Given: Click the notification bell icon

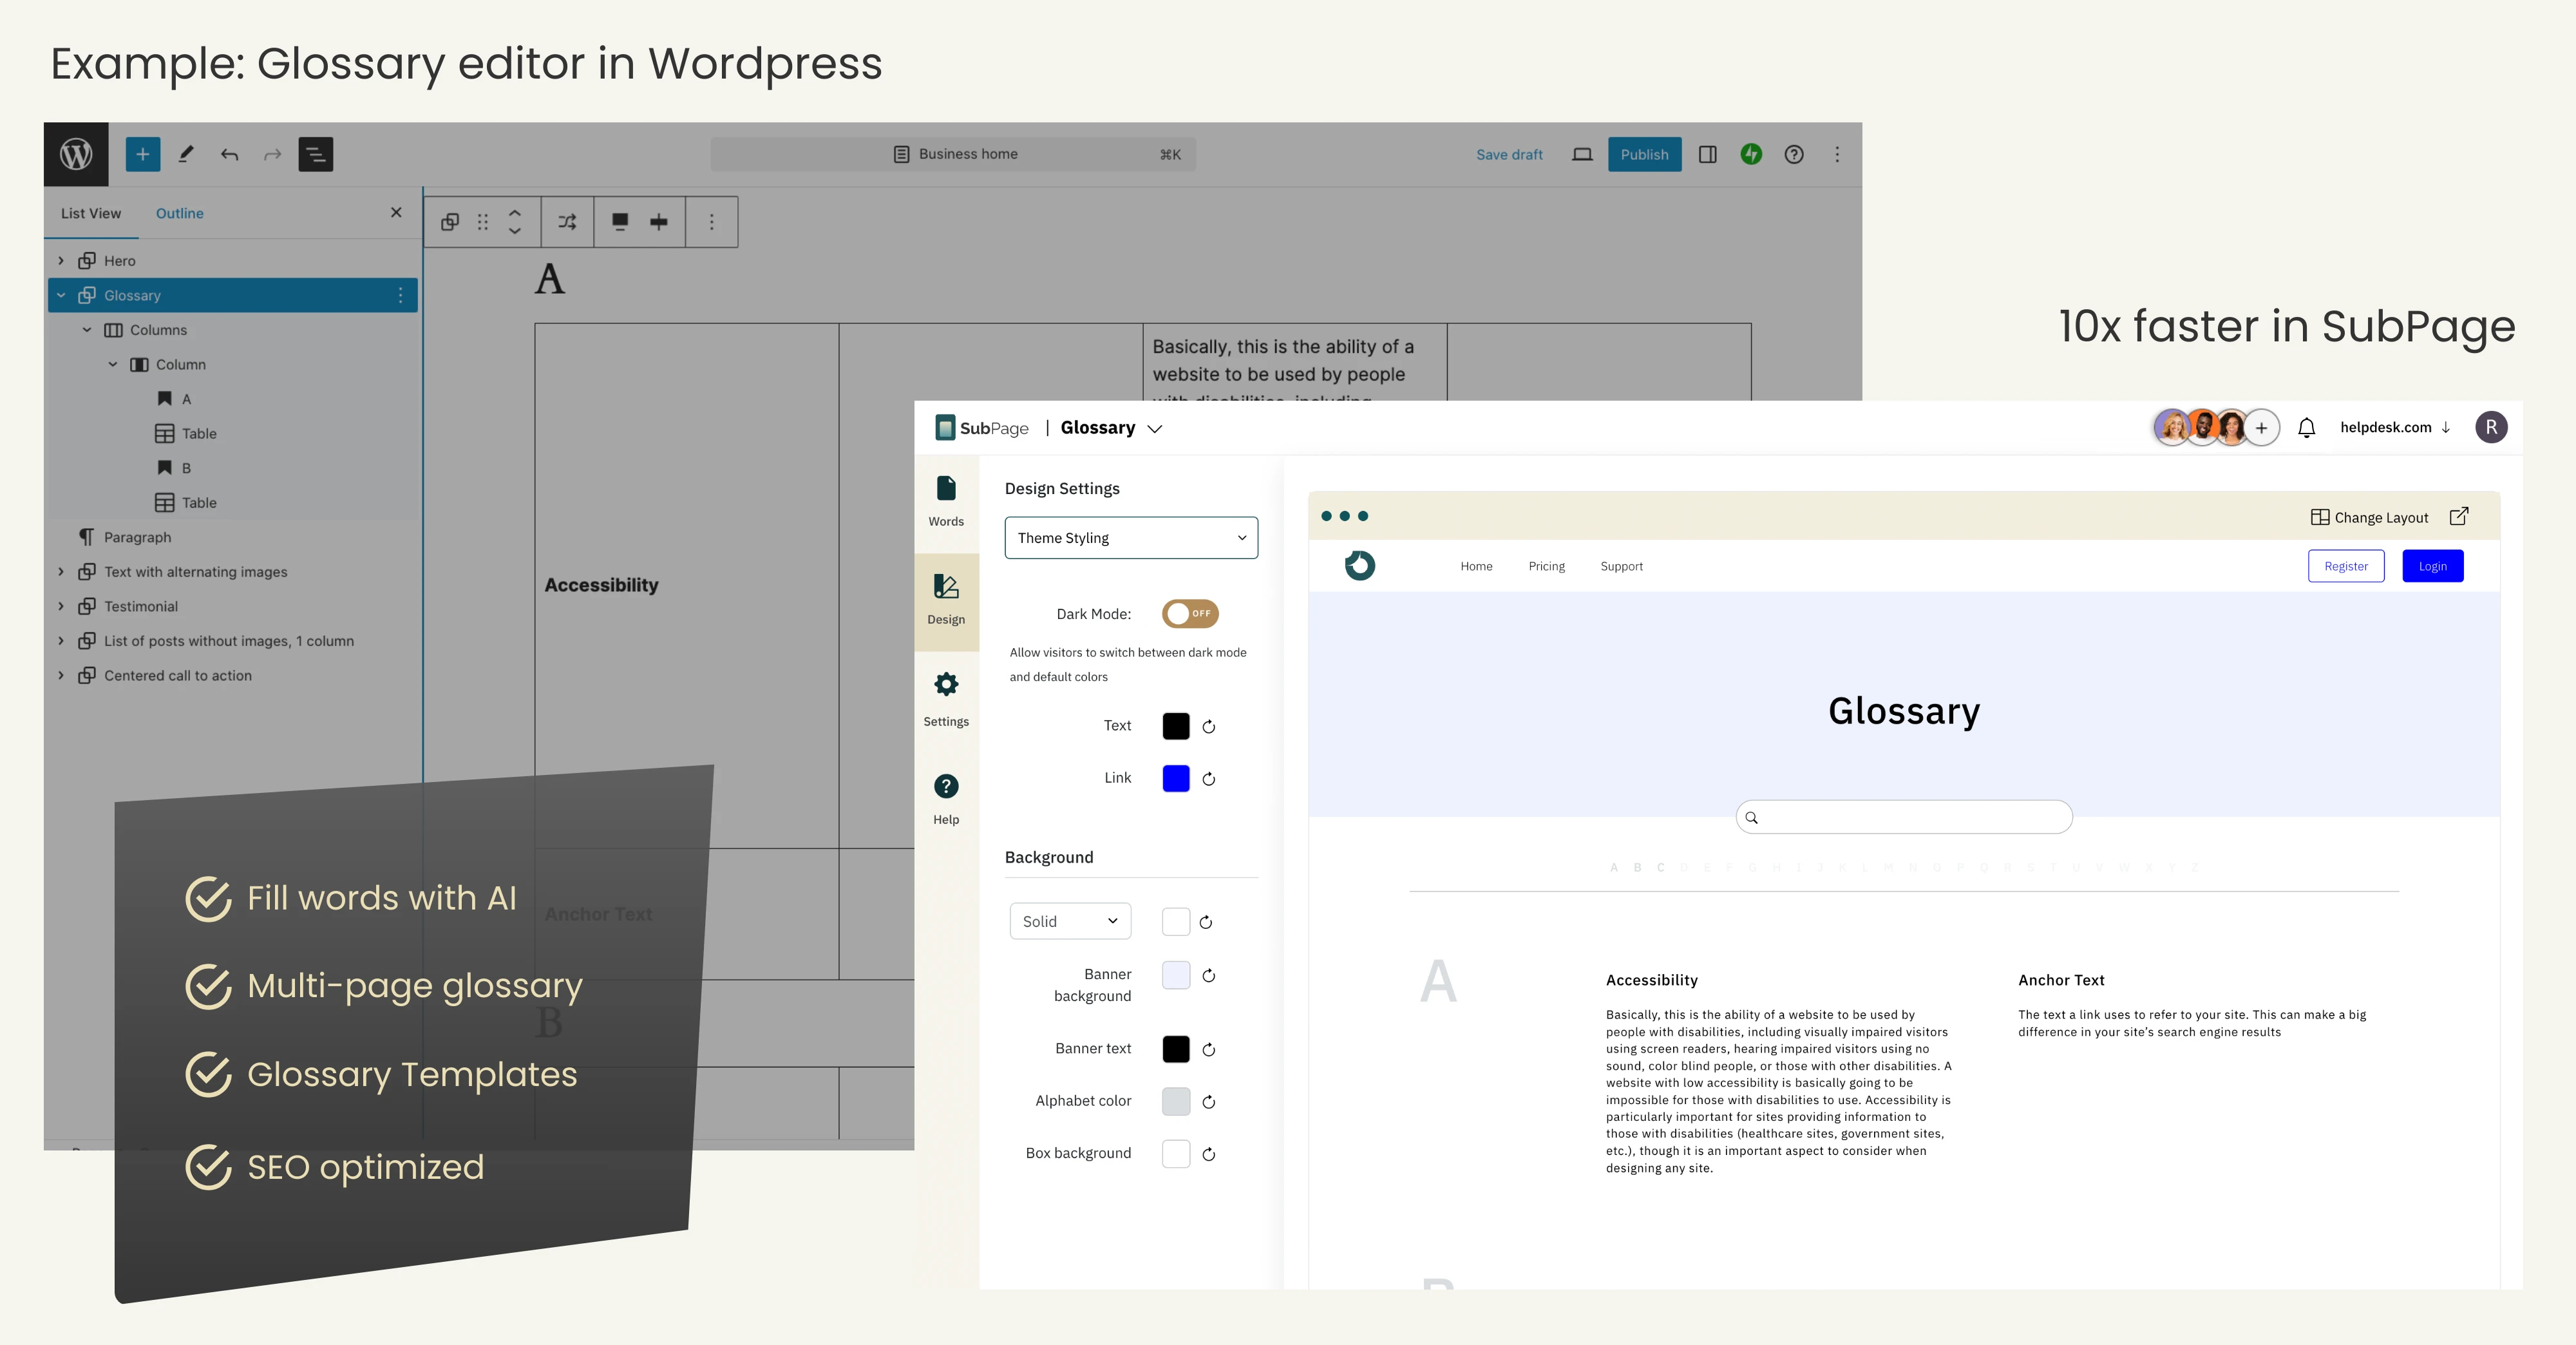Looking at the screenshot, I should 2306,428.
